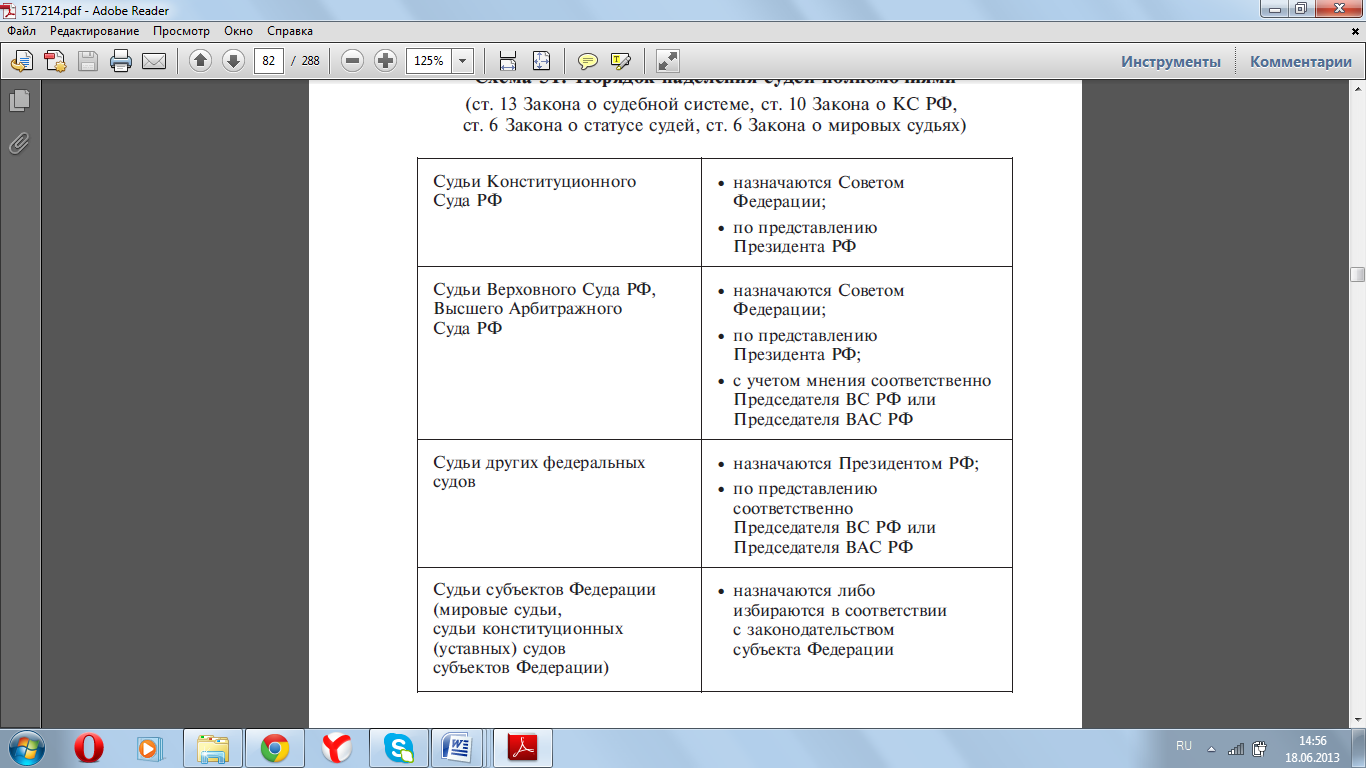Print the document using printer icon

(x=121, y=61)
